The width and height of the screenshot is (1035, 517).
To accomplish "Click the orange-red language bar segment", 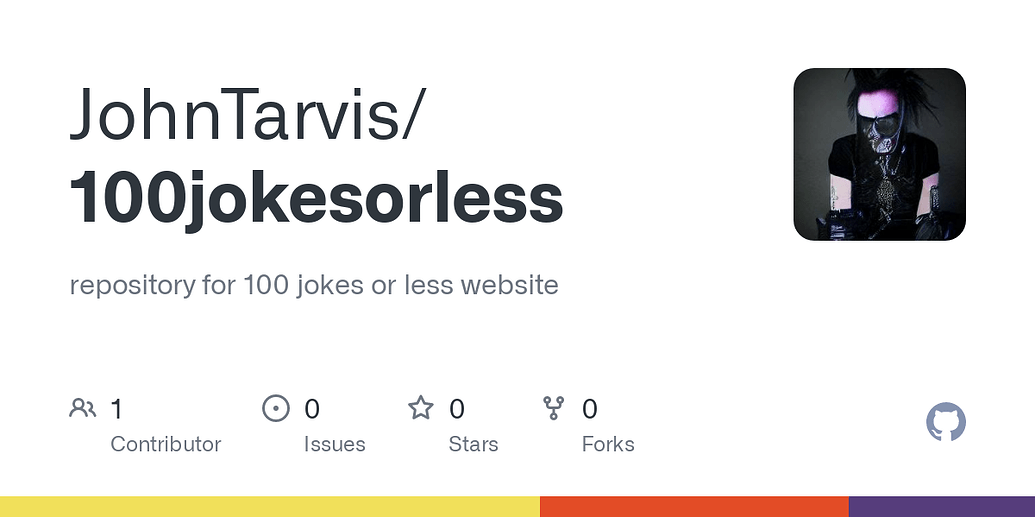I will tap(694, 506).
